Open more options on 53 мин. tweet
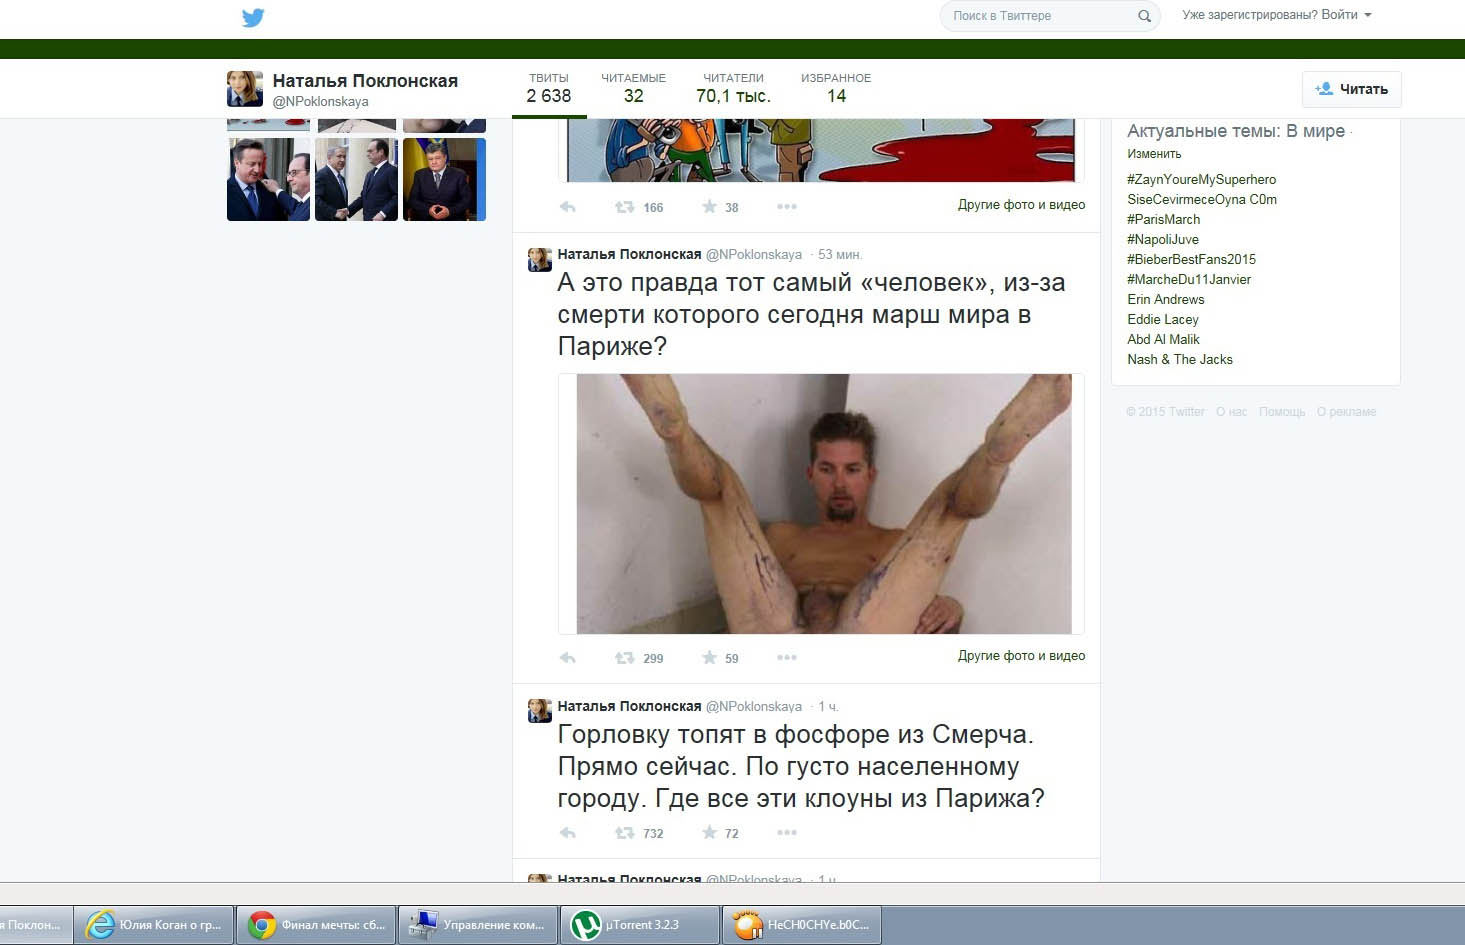Viewport: 1465px width, 945px height. (787, 657)
